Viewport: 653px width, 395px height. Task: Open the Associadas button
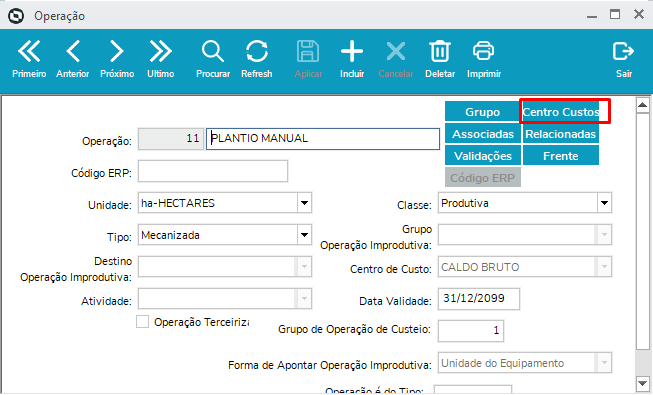483,134
